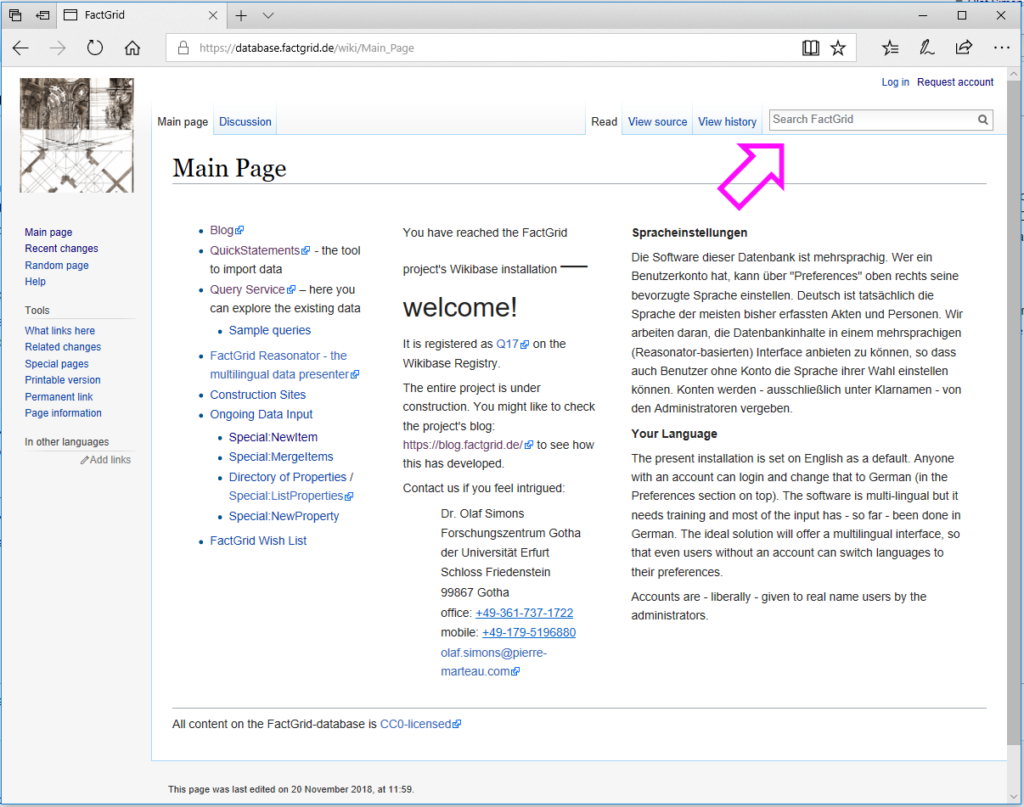This screenshot has height=807, width=1024.
Task: Expand the tab preview chevron
Action: (x=268, y=15)
